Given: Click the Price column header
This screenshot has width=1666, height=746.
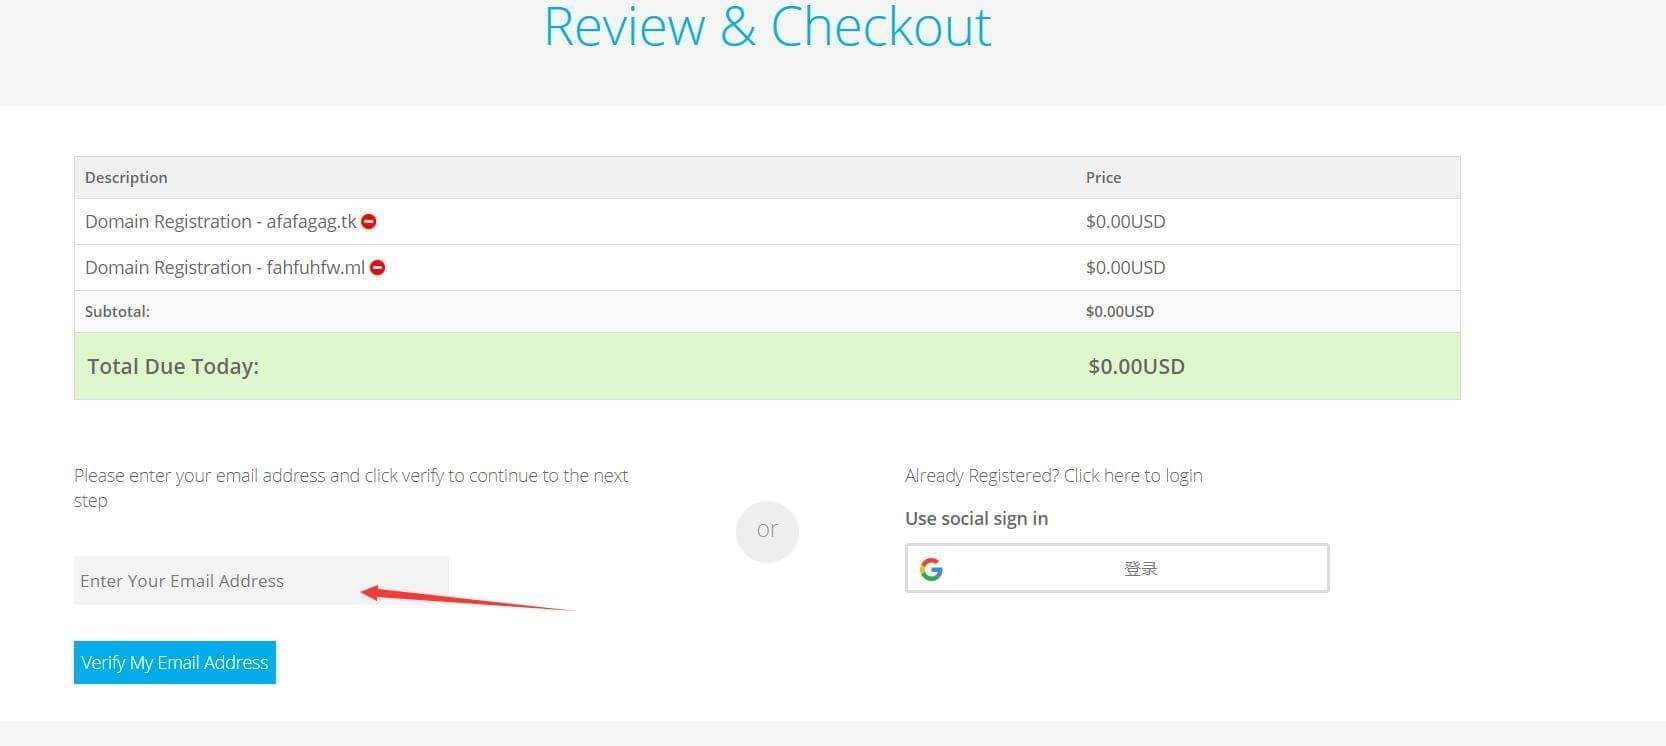Looking at the screenshot, I should pyautogui.click(x=1103, y=178).
